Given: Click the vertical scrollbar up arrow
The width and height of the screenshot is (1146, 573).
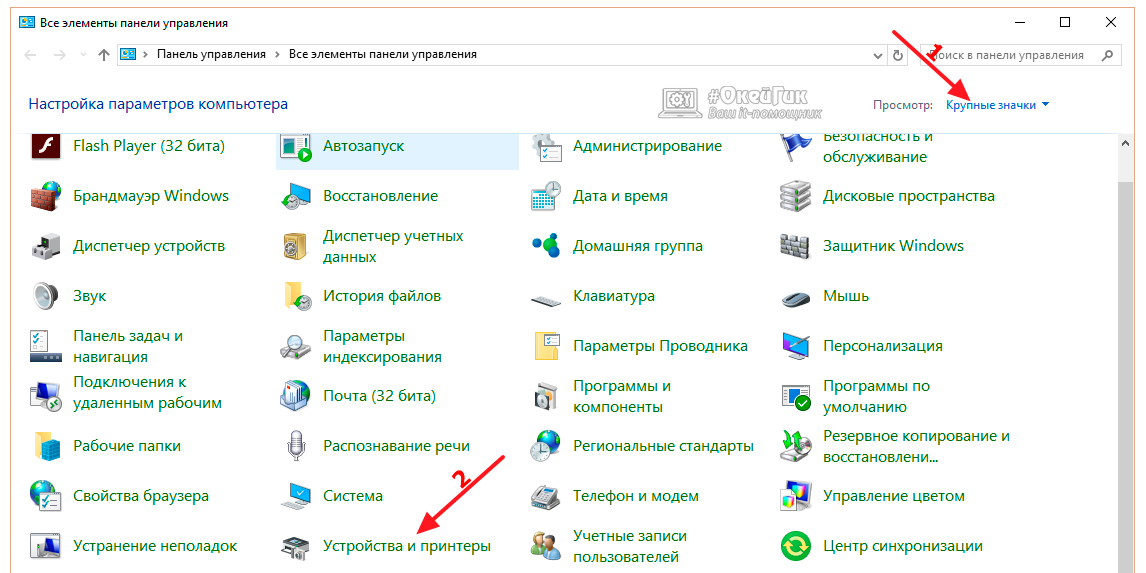Looking at the screenshot, I should (x=1126, y=144).
